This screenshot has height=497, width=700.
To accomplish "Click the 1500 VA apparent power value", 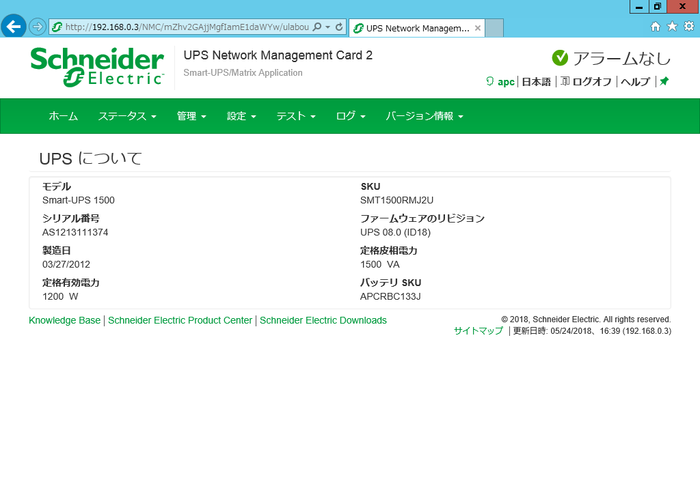I will tap(380, 265).
